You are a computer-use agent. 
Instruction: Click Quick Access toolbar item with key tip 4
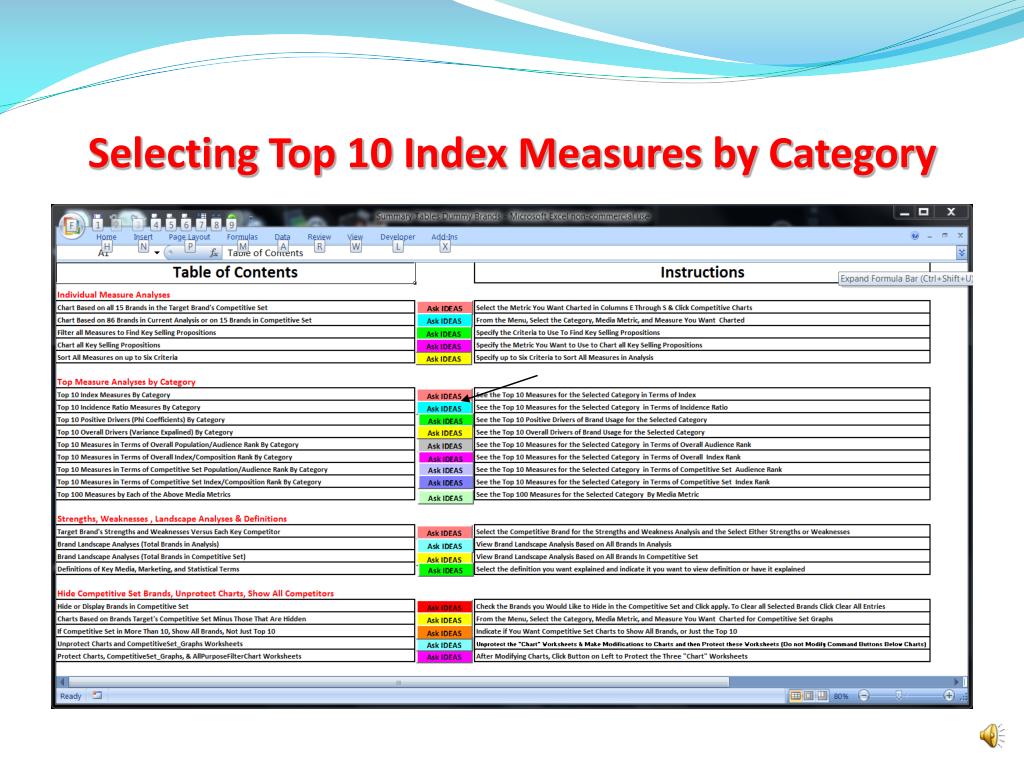click(x=155, y=224)
